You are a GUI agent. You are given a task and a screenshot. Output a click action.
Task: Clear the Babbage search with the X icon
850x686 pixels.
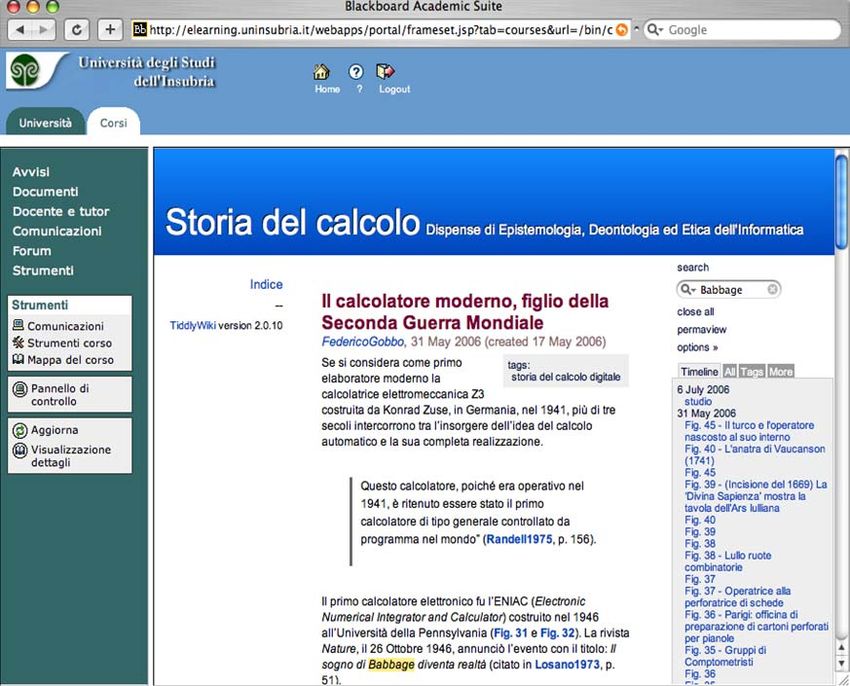pos(772,290)
